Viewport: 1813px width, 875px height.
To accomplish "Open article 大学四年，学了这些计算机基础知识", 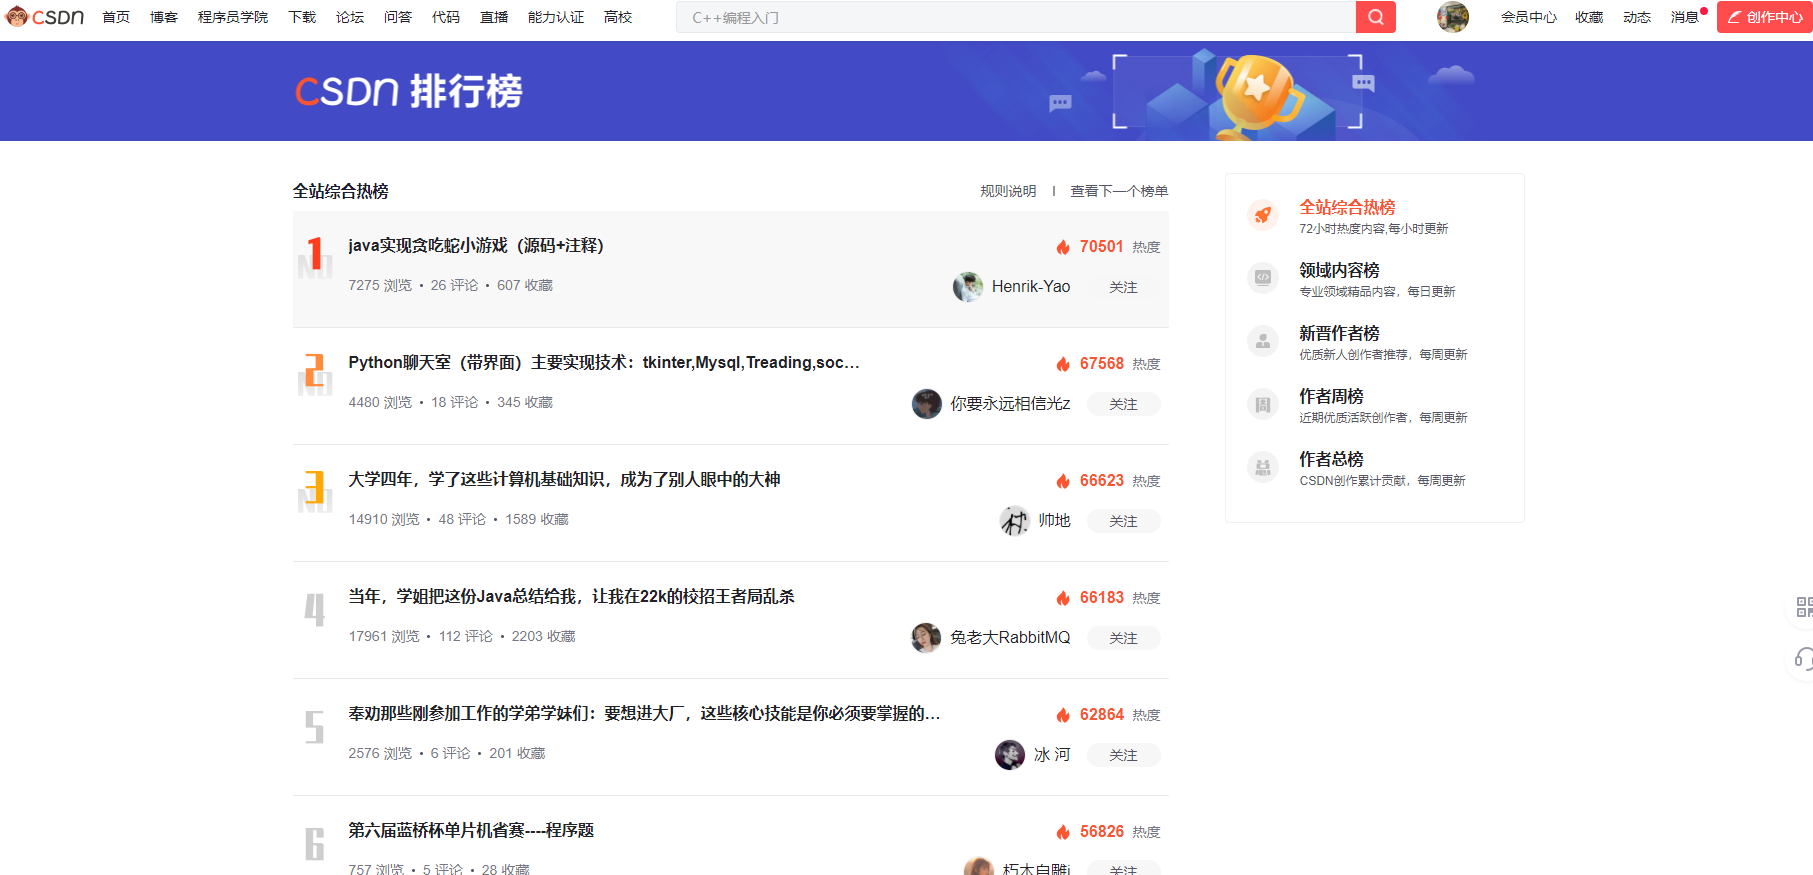I will pyautogui.click(x=564, y=480).
